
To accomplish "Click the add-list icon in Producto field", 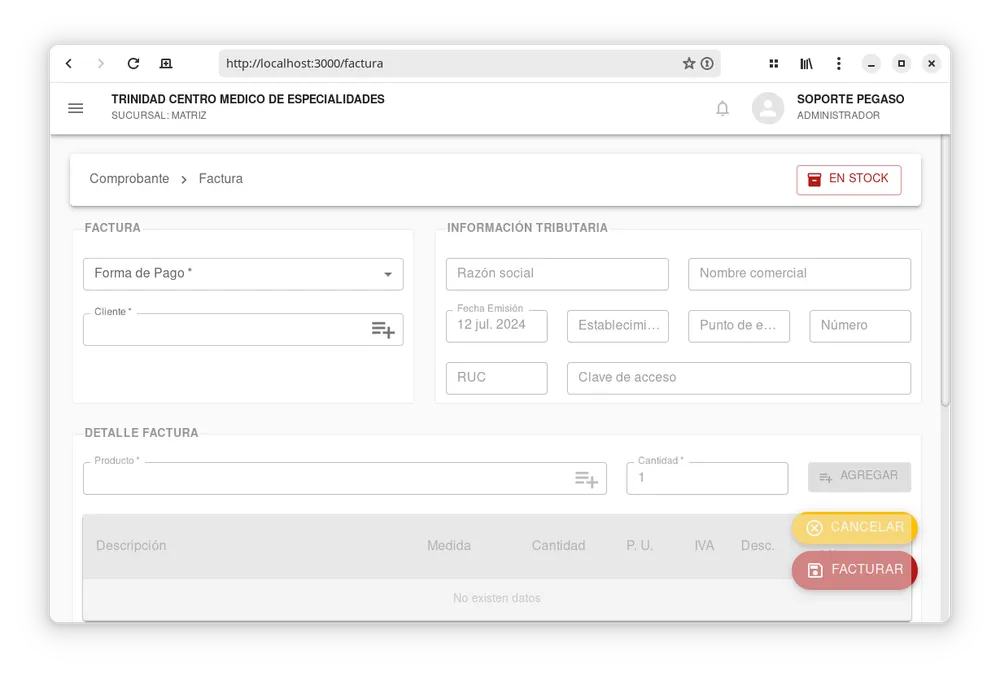I will [x=586, y=479].
